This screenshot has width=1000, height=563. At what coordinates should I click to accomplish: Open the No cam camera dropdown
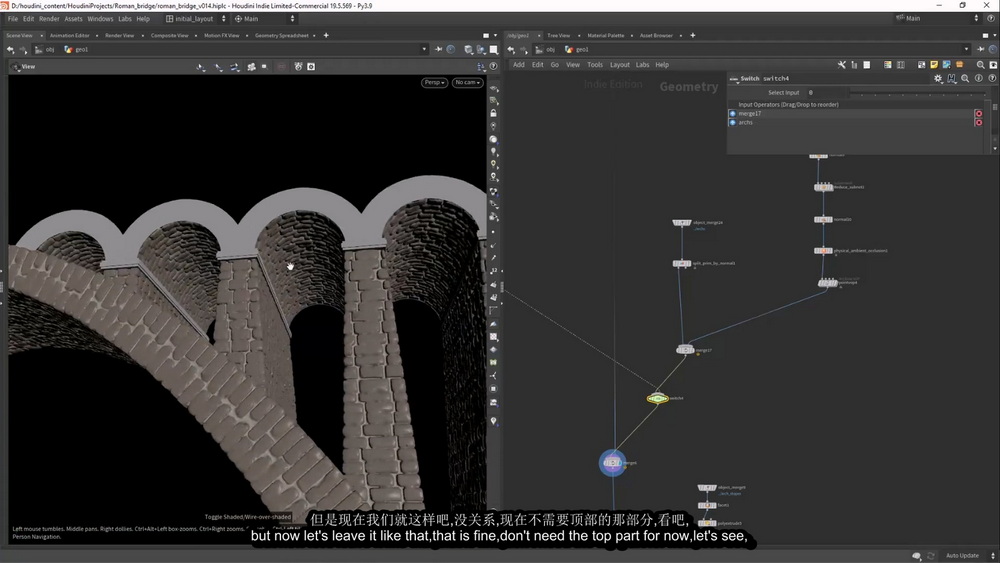click(467, 82)
